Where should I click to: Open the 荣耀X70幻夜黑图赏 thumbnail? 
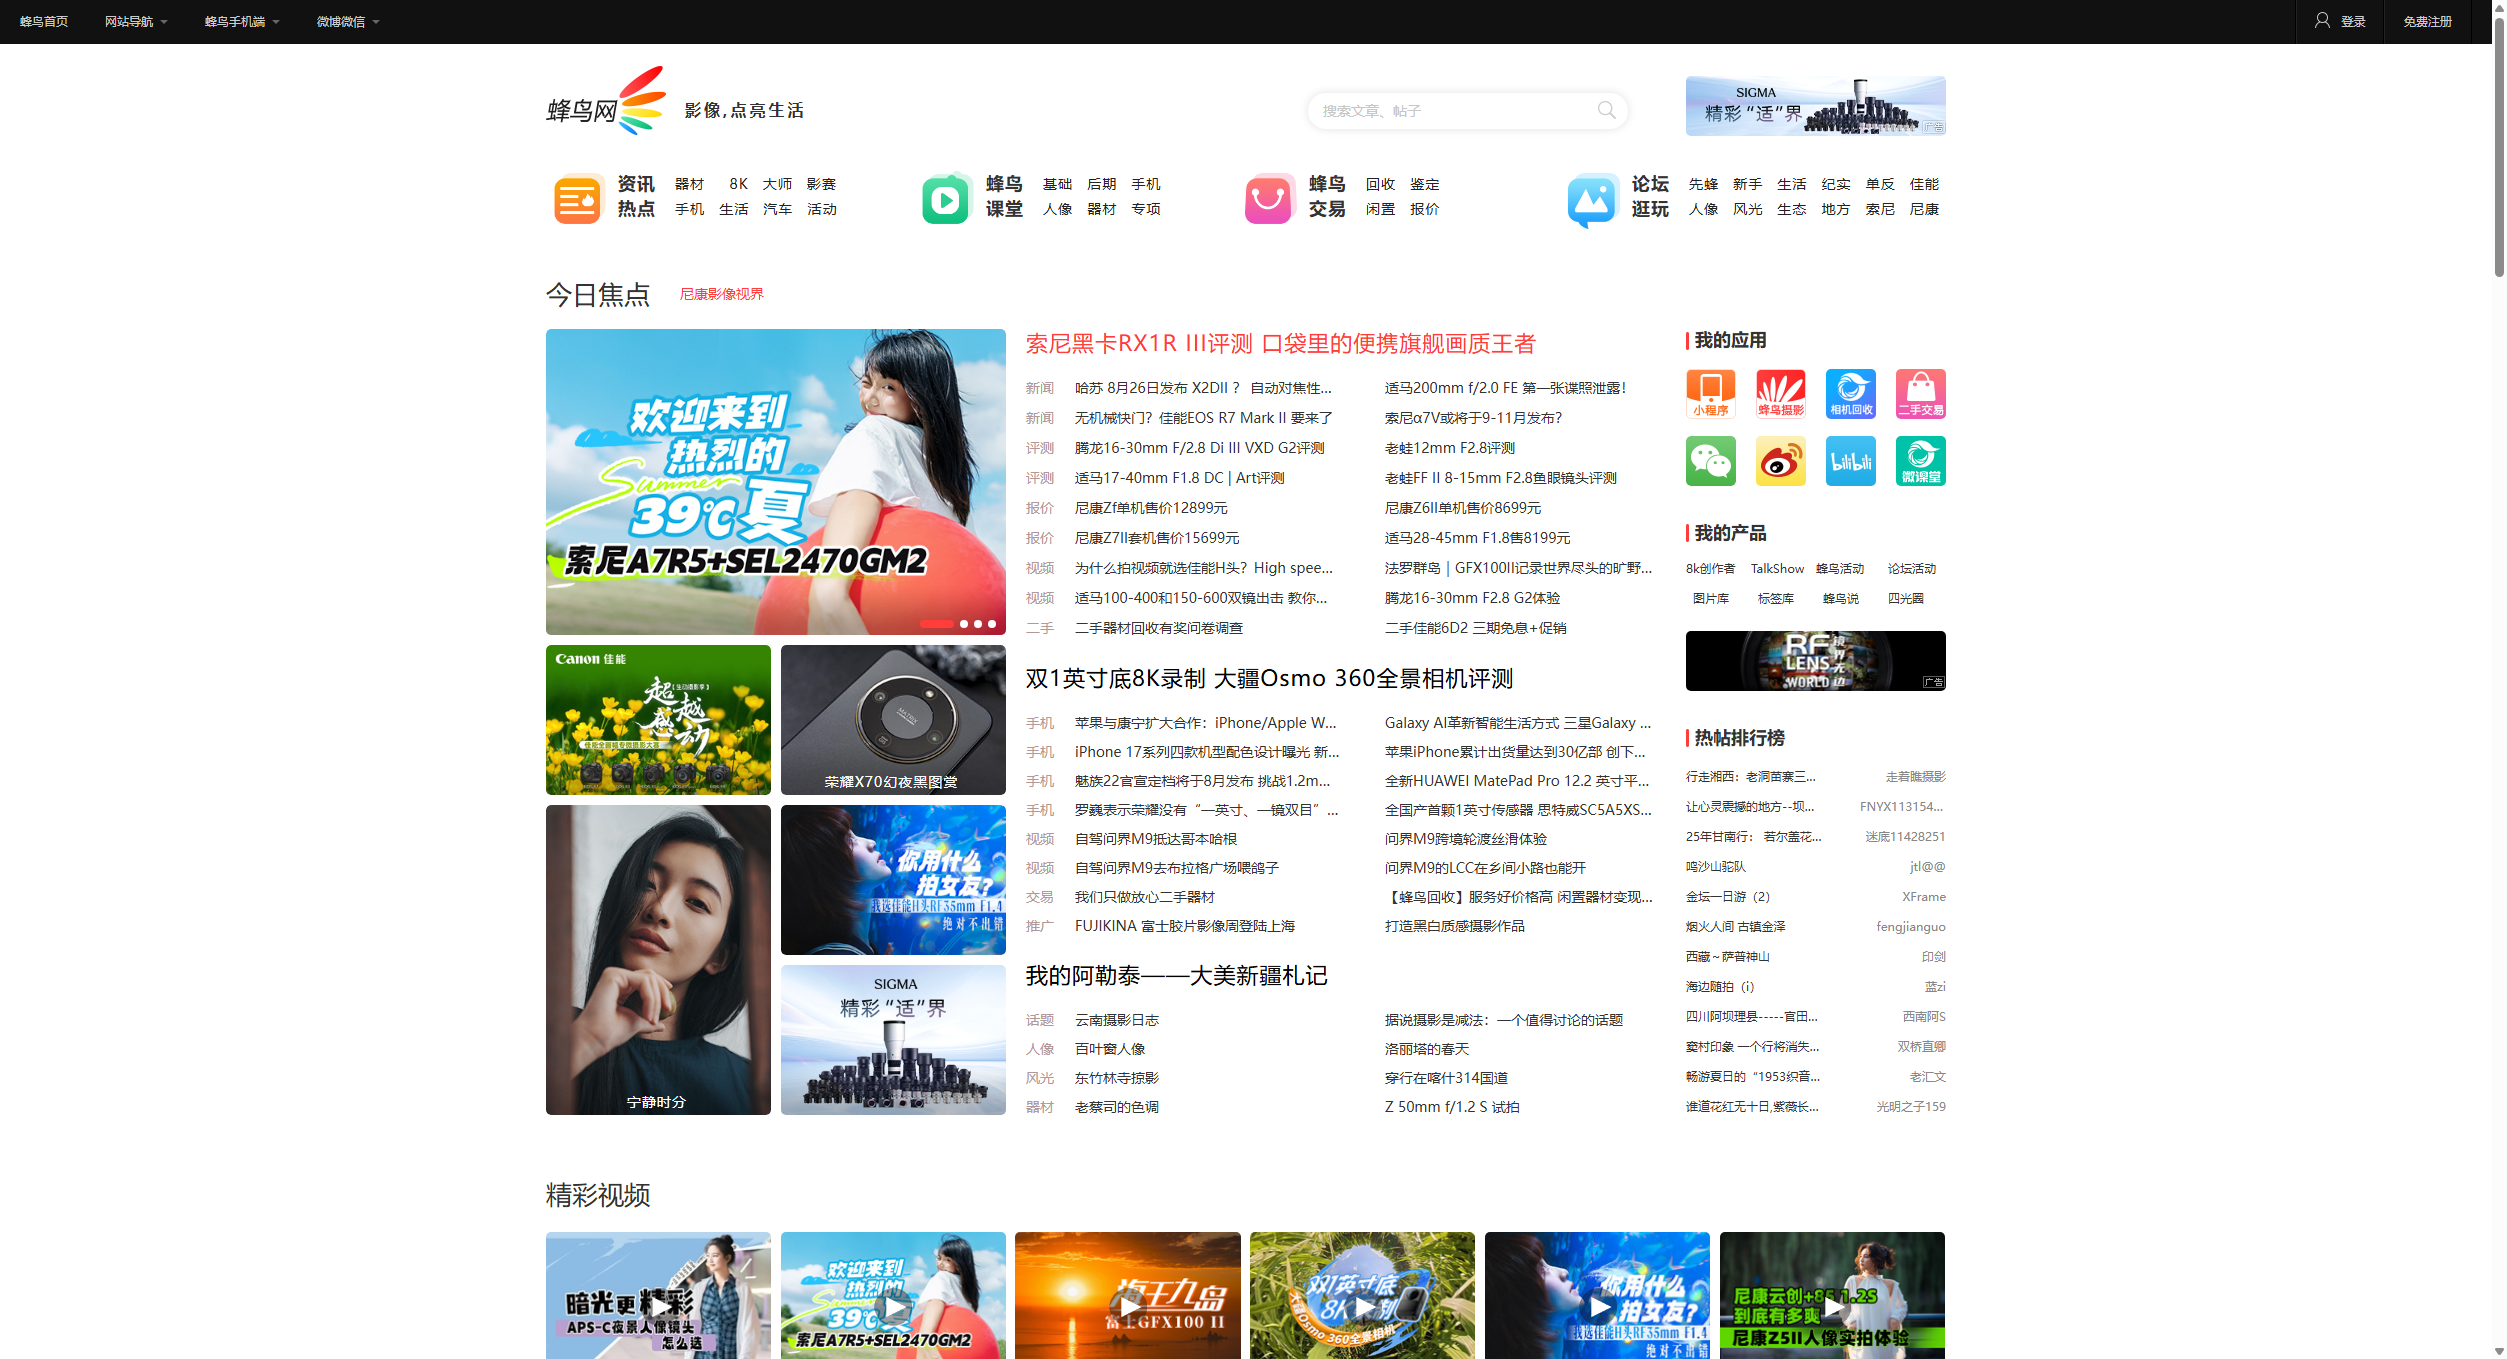tap(893, 720)
